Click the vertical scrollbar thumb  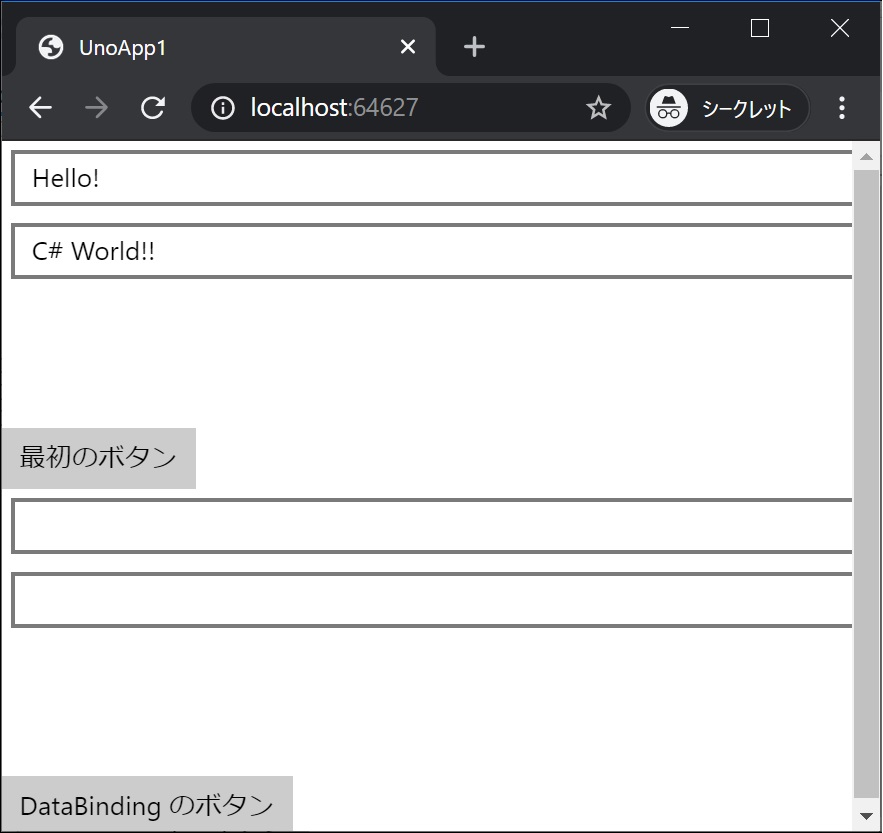coord(867,484)
